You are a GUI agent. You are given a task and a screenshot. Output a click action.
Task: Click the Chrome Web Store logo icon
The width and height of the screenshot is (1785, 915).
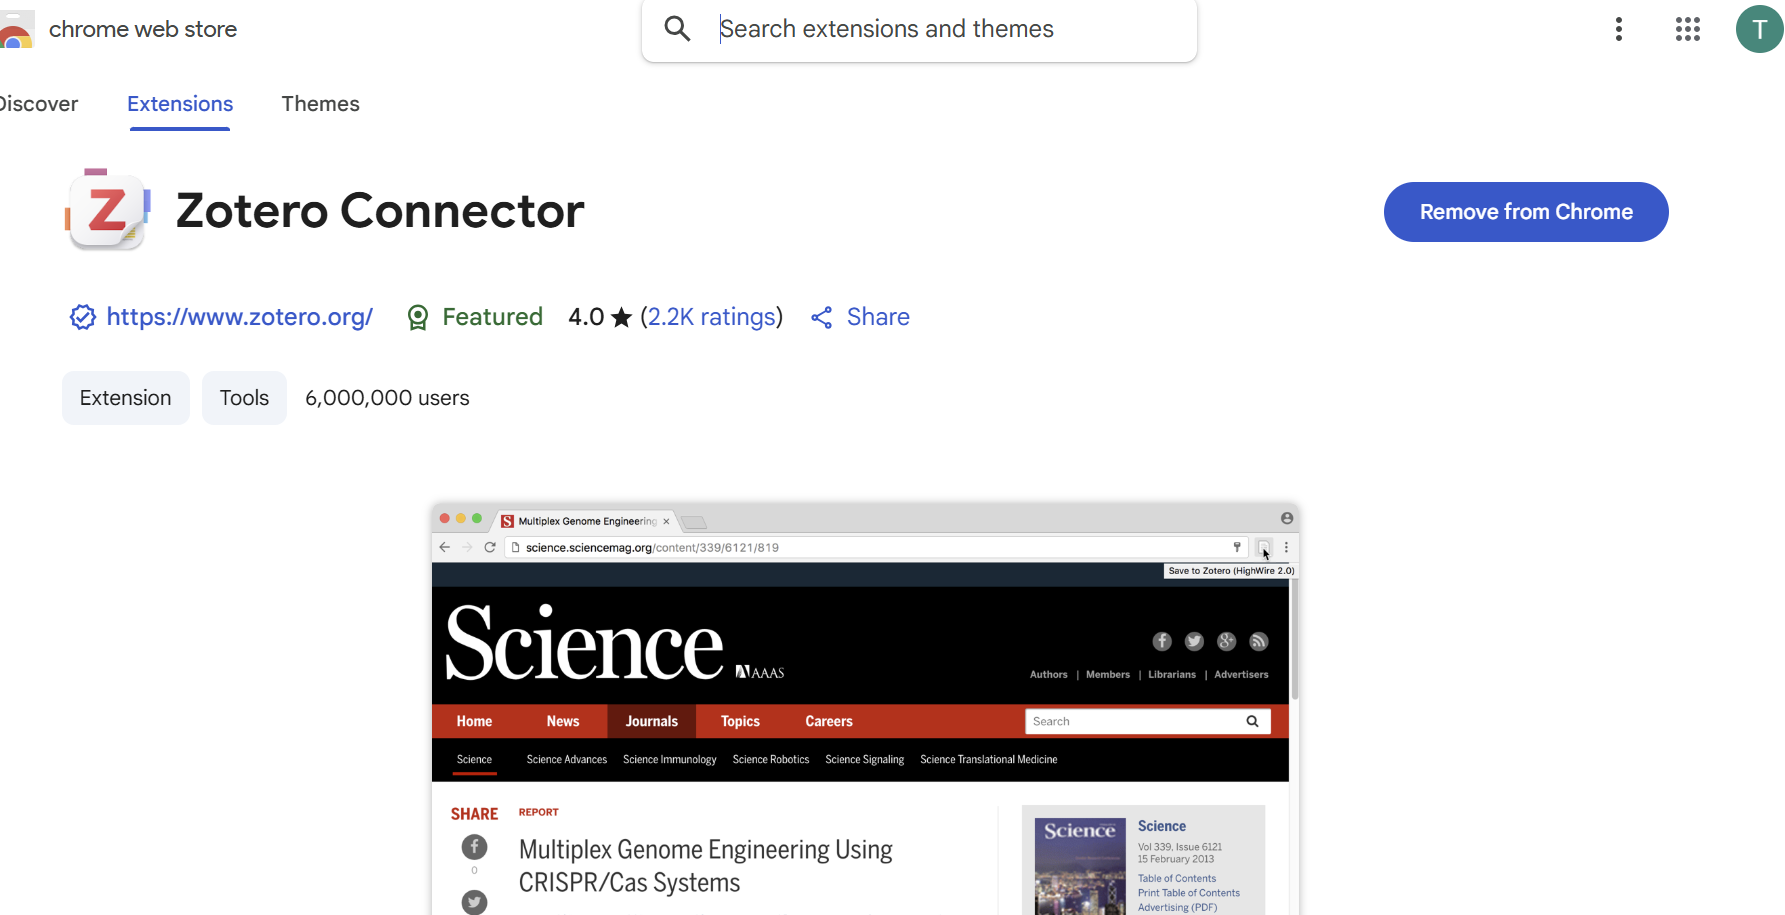[x=15, y=30]
